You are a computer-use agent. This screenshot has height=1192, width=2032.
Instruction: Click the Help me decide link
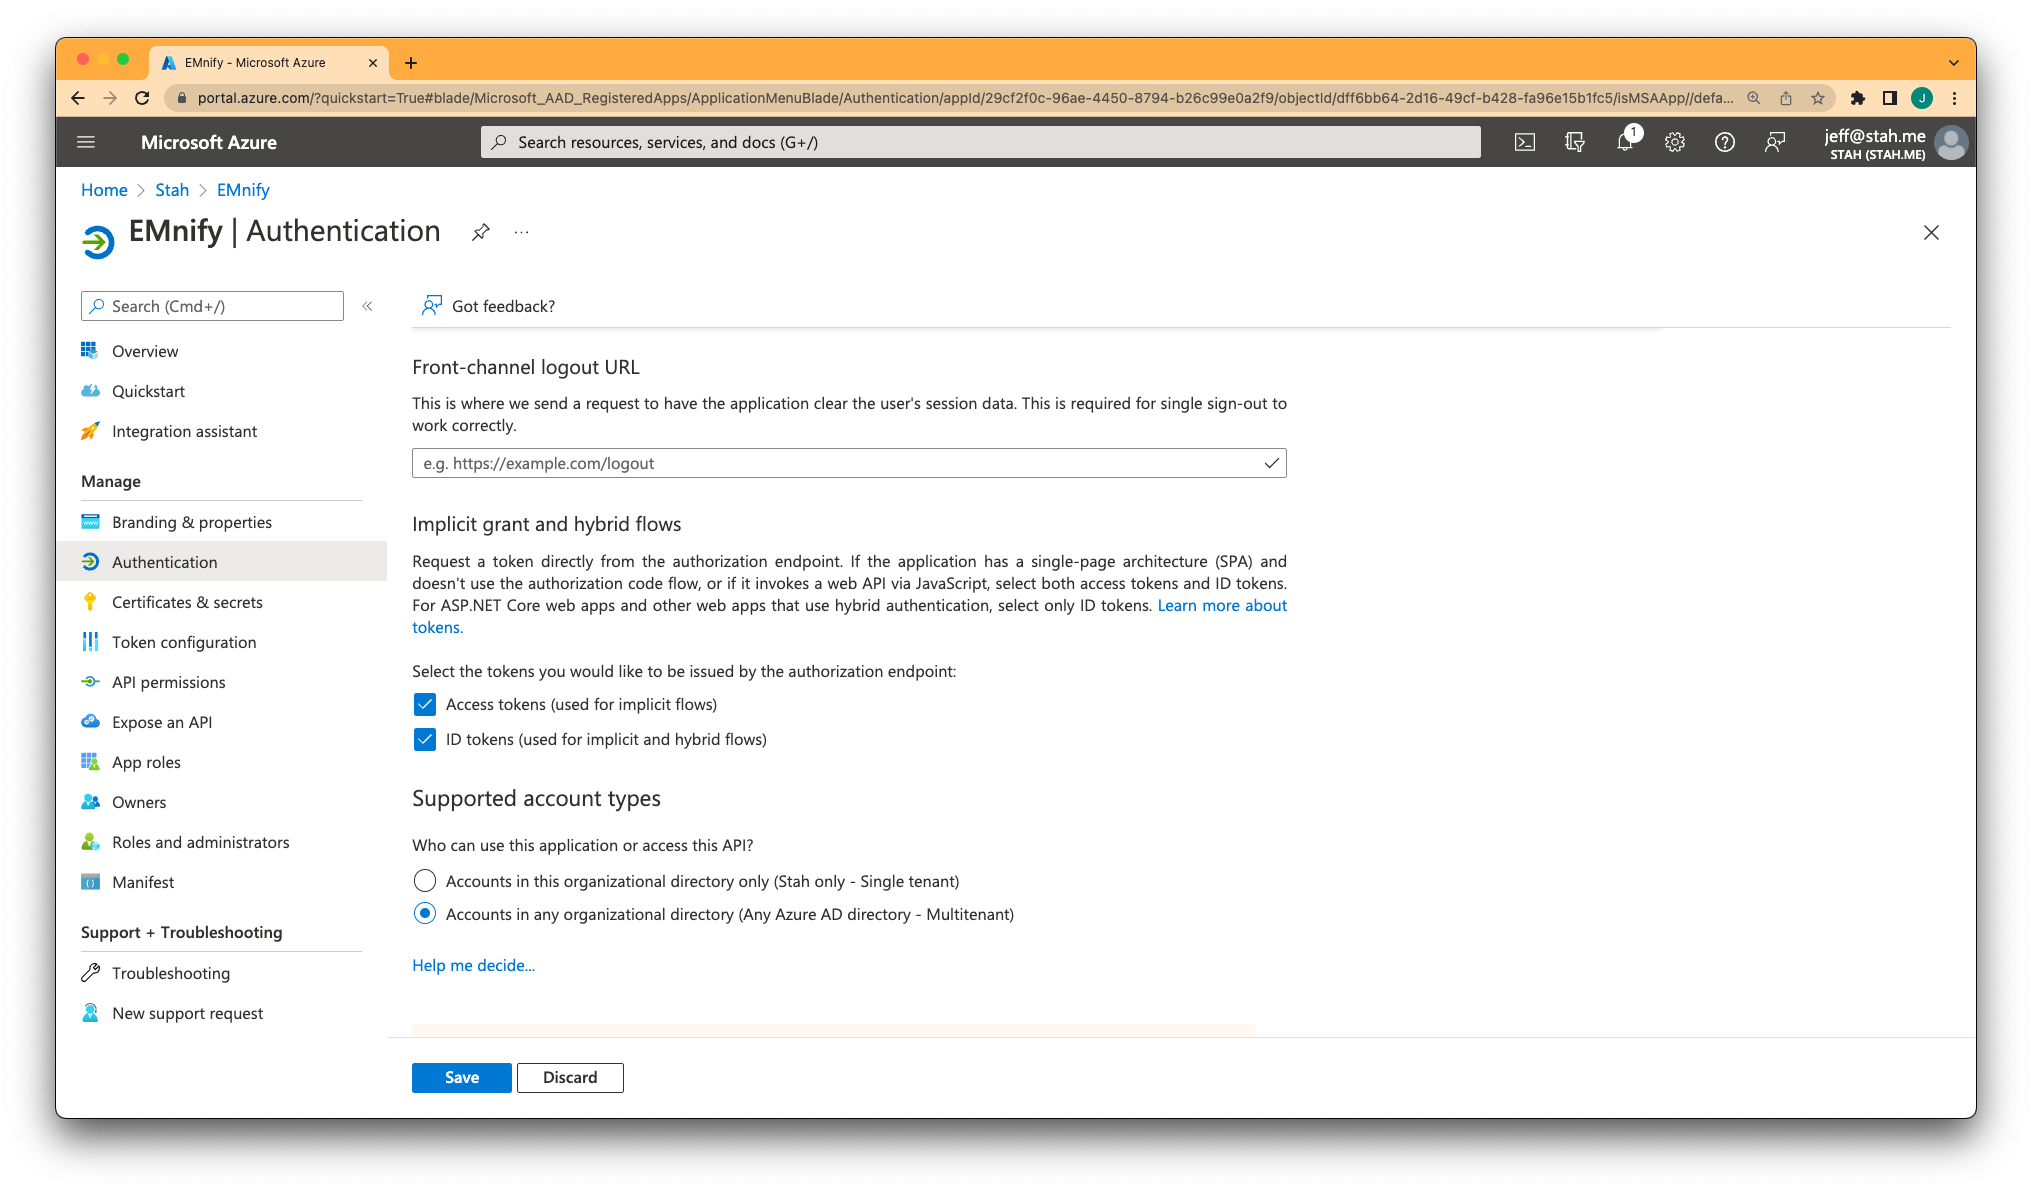click(474, 965)
